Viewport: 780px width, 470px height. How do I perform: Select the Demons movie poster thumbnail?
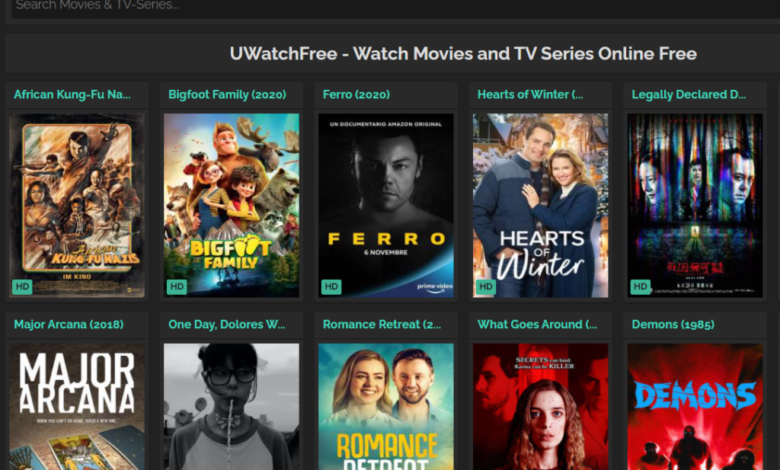[695, 407]
